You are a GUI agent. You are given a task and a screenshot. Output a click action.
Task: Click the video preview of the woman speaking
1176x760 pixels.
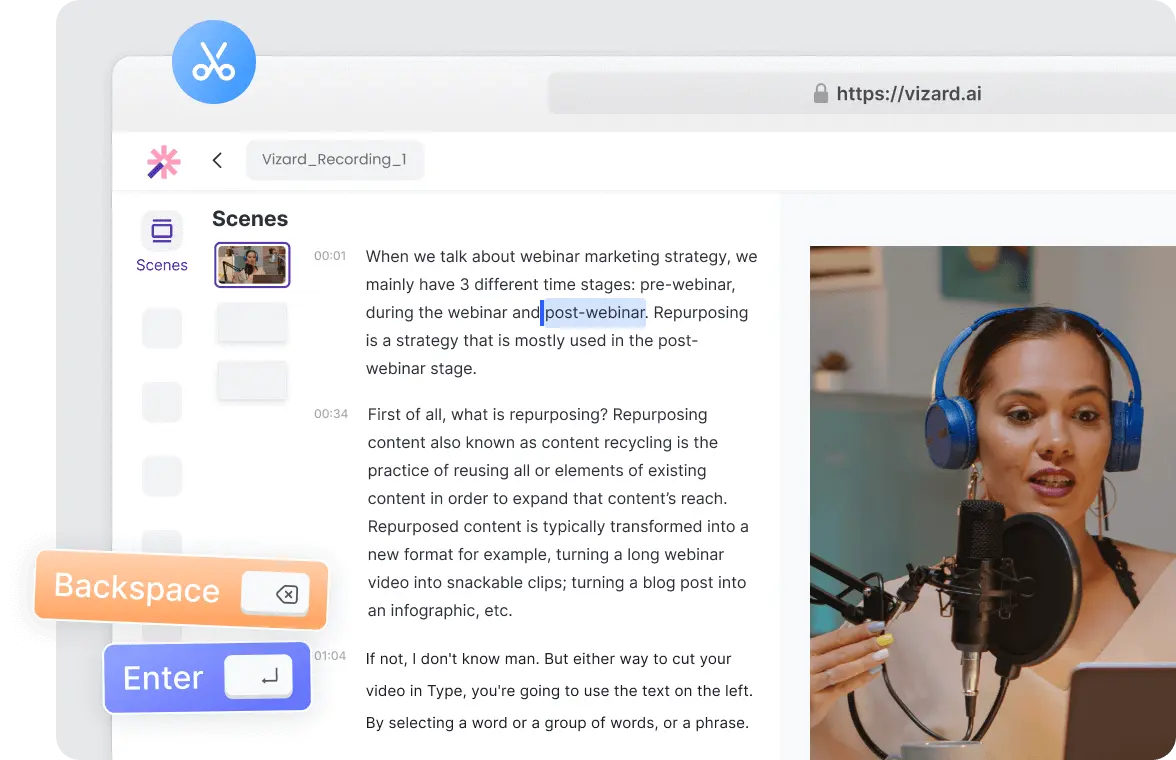coord(992,503)
